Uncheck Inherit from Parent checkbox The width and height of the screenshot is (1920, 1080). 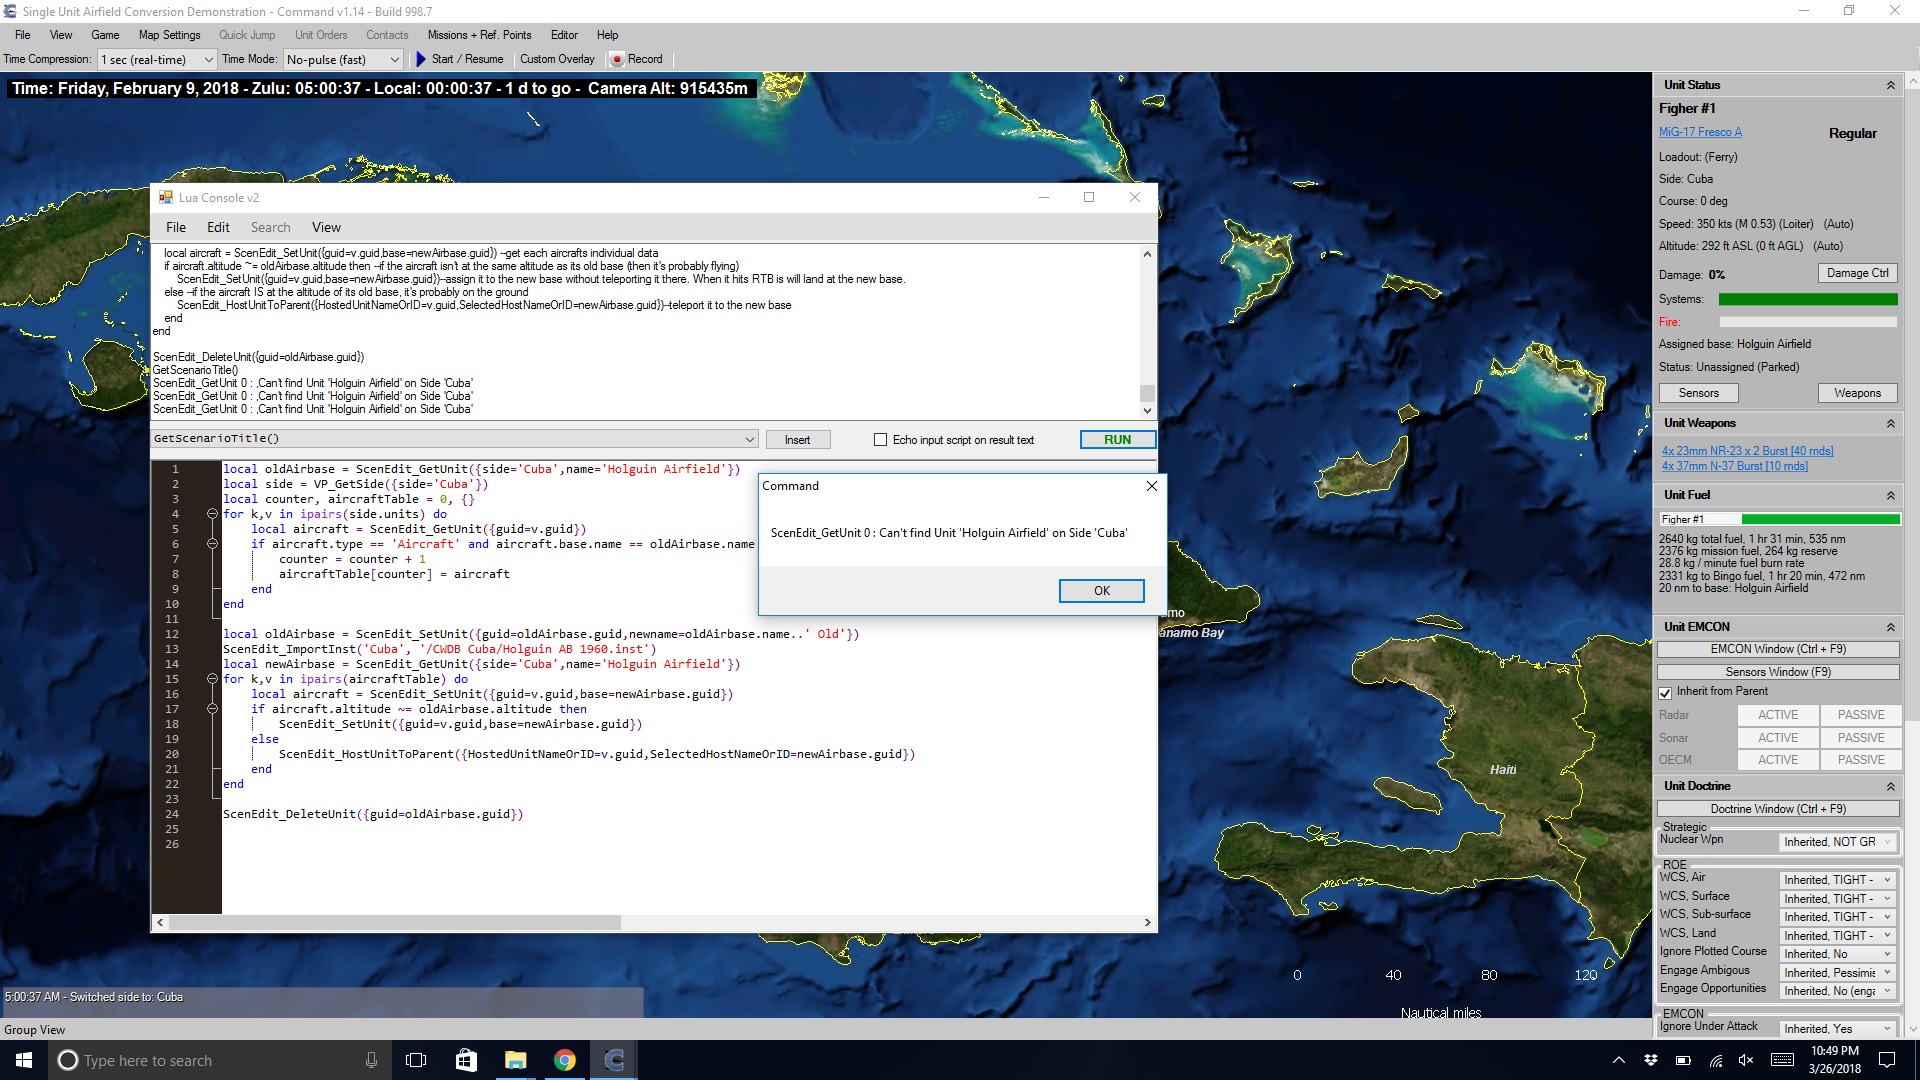point(1665,692)
